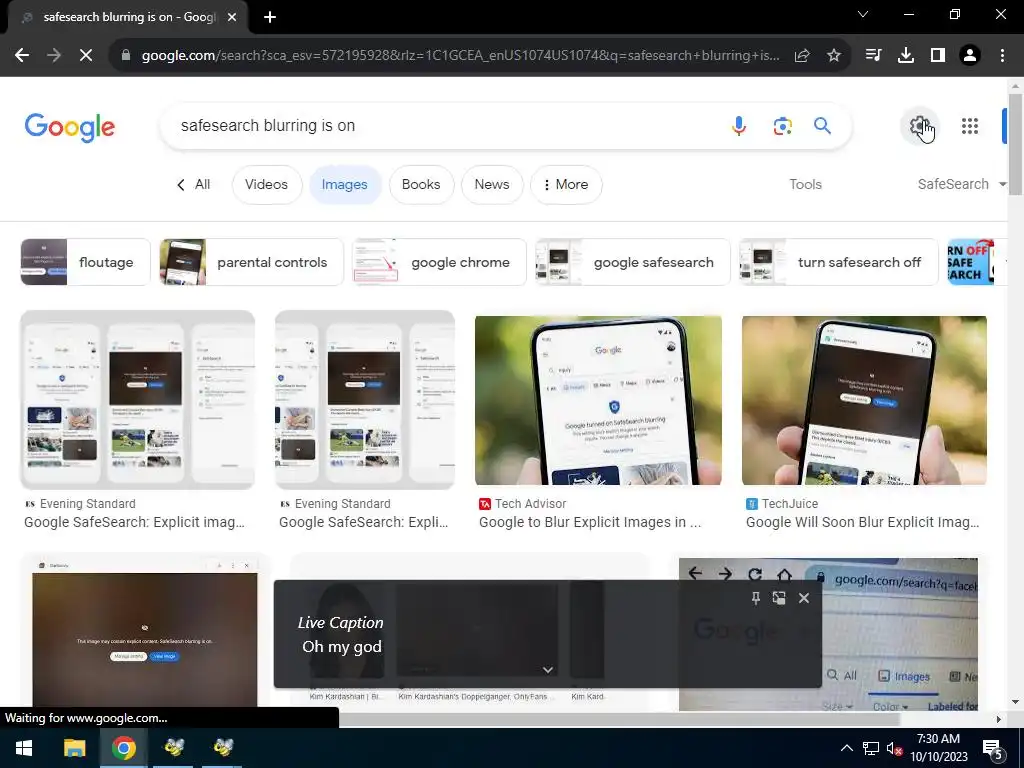Open the More search filters menu
The image size is (1024, 768).
point(566,185)
